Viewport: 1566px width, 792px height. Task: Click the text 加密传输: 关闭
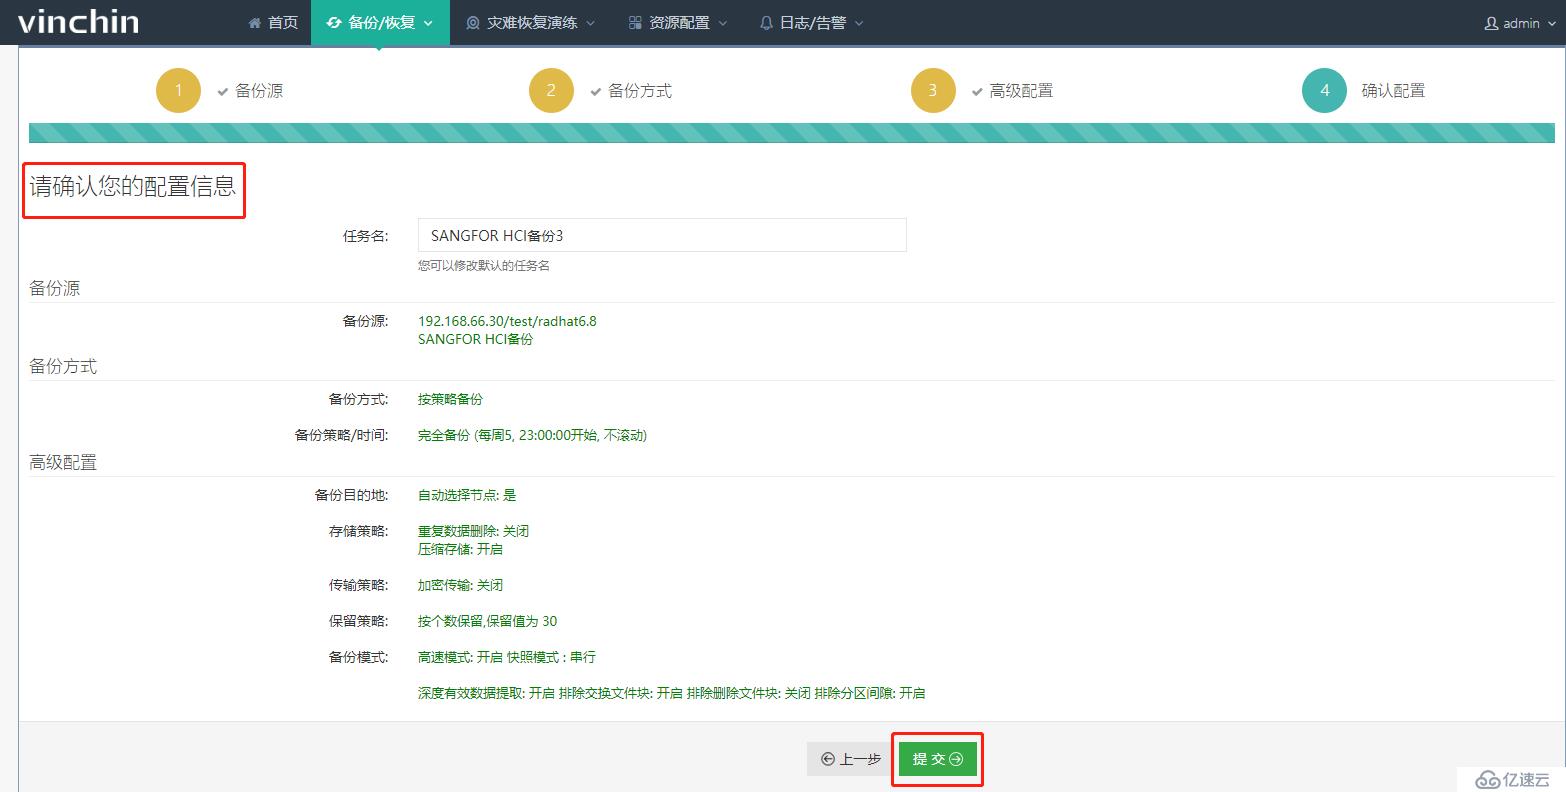click(460, 585)
